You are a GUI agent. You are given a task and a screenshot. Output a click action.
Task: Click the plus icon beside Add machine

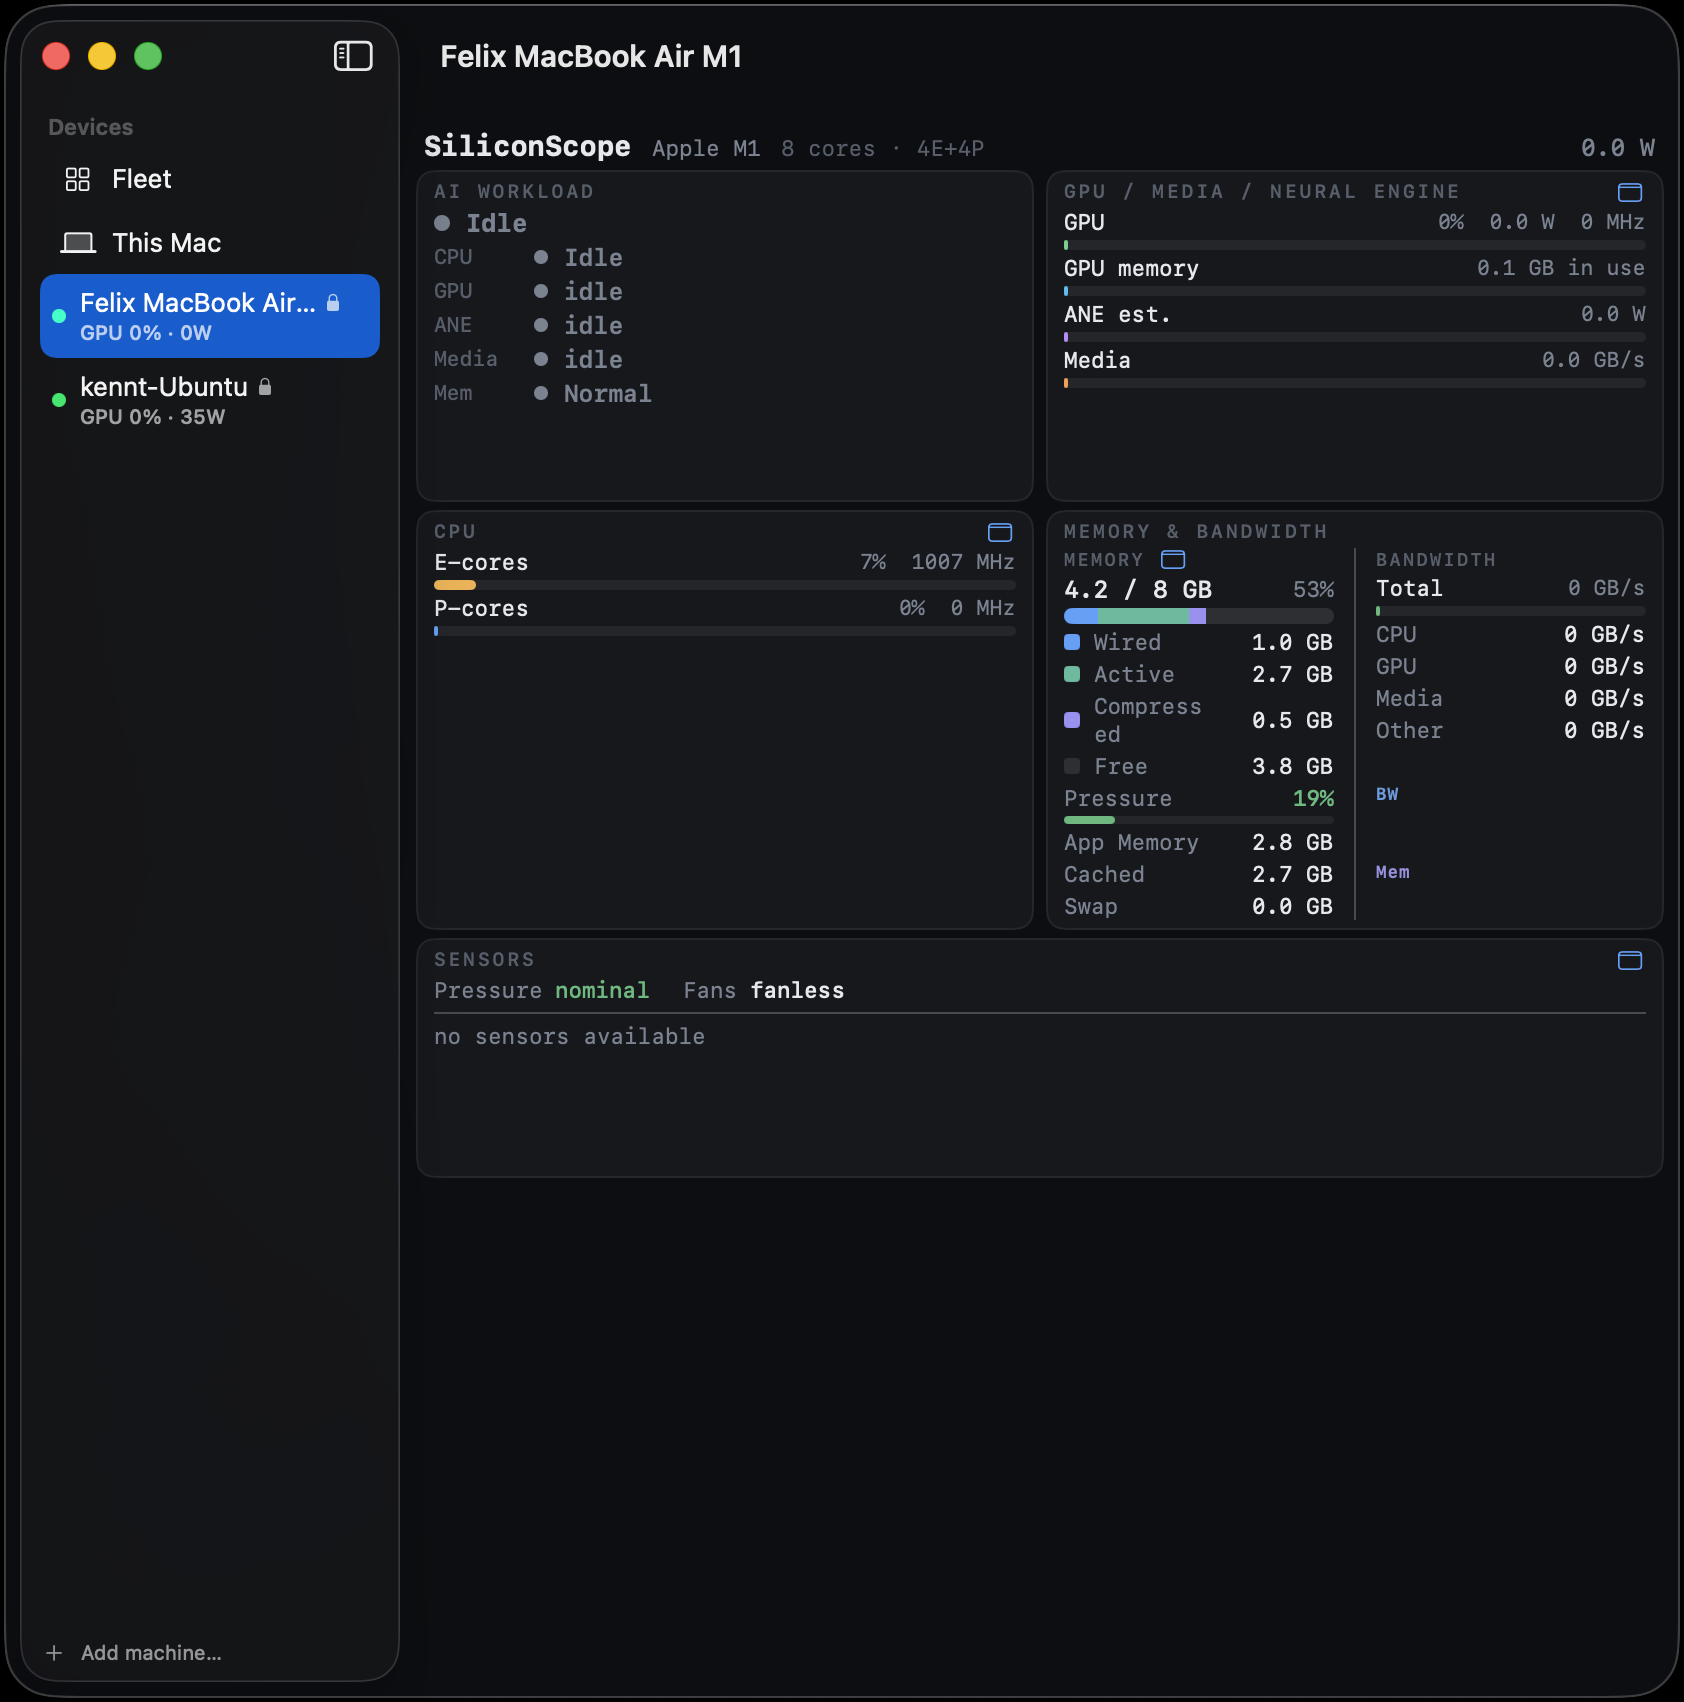coord(54,1653)
